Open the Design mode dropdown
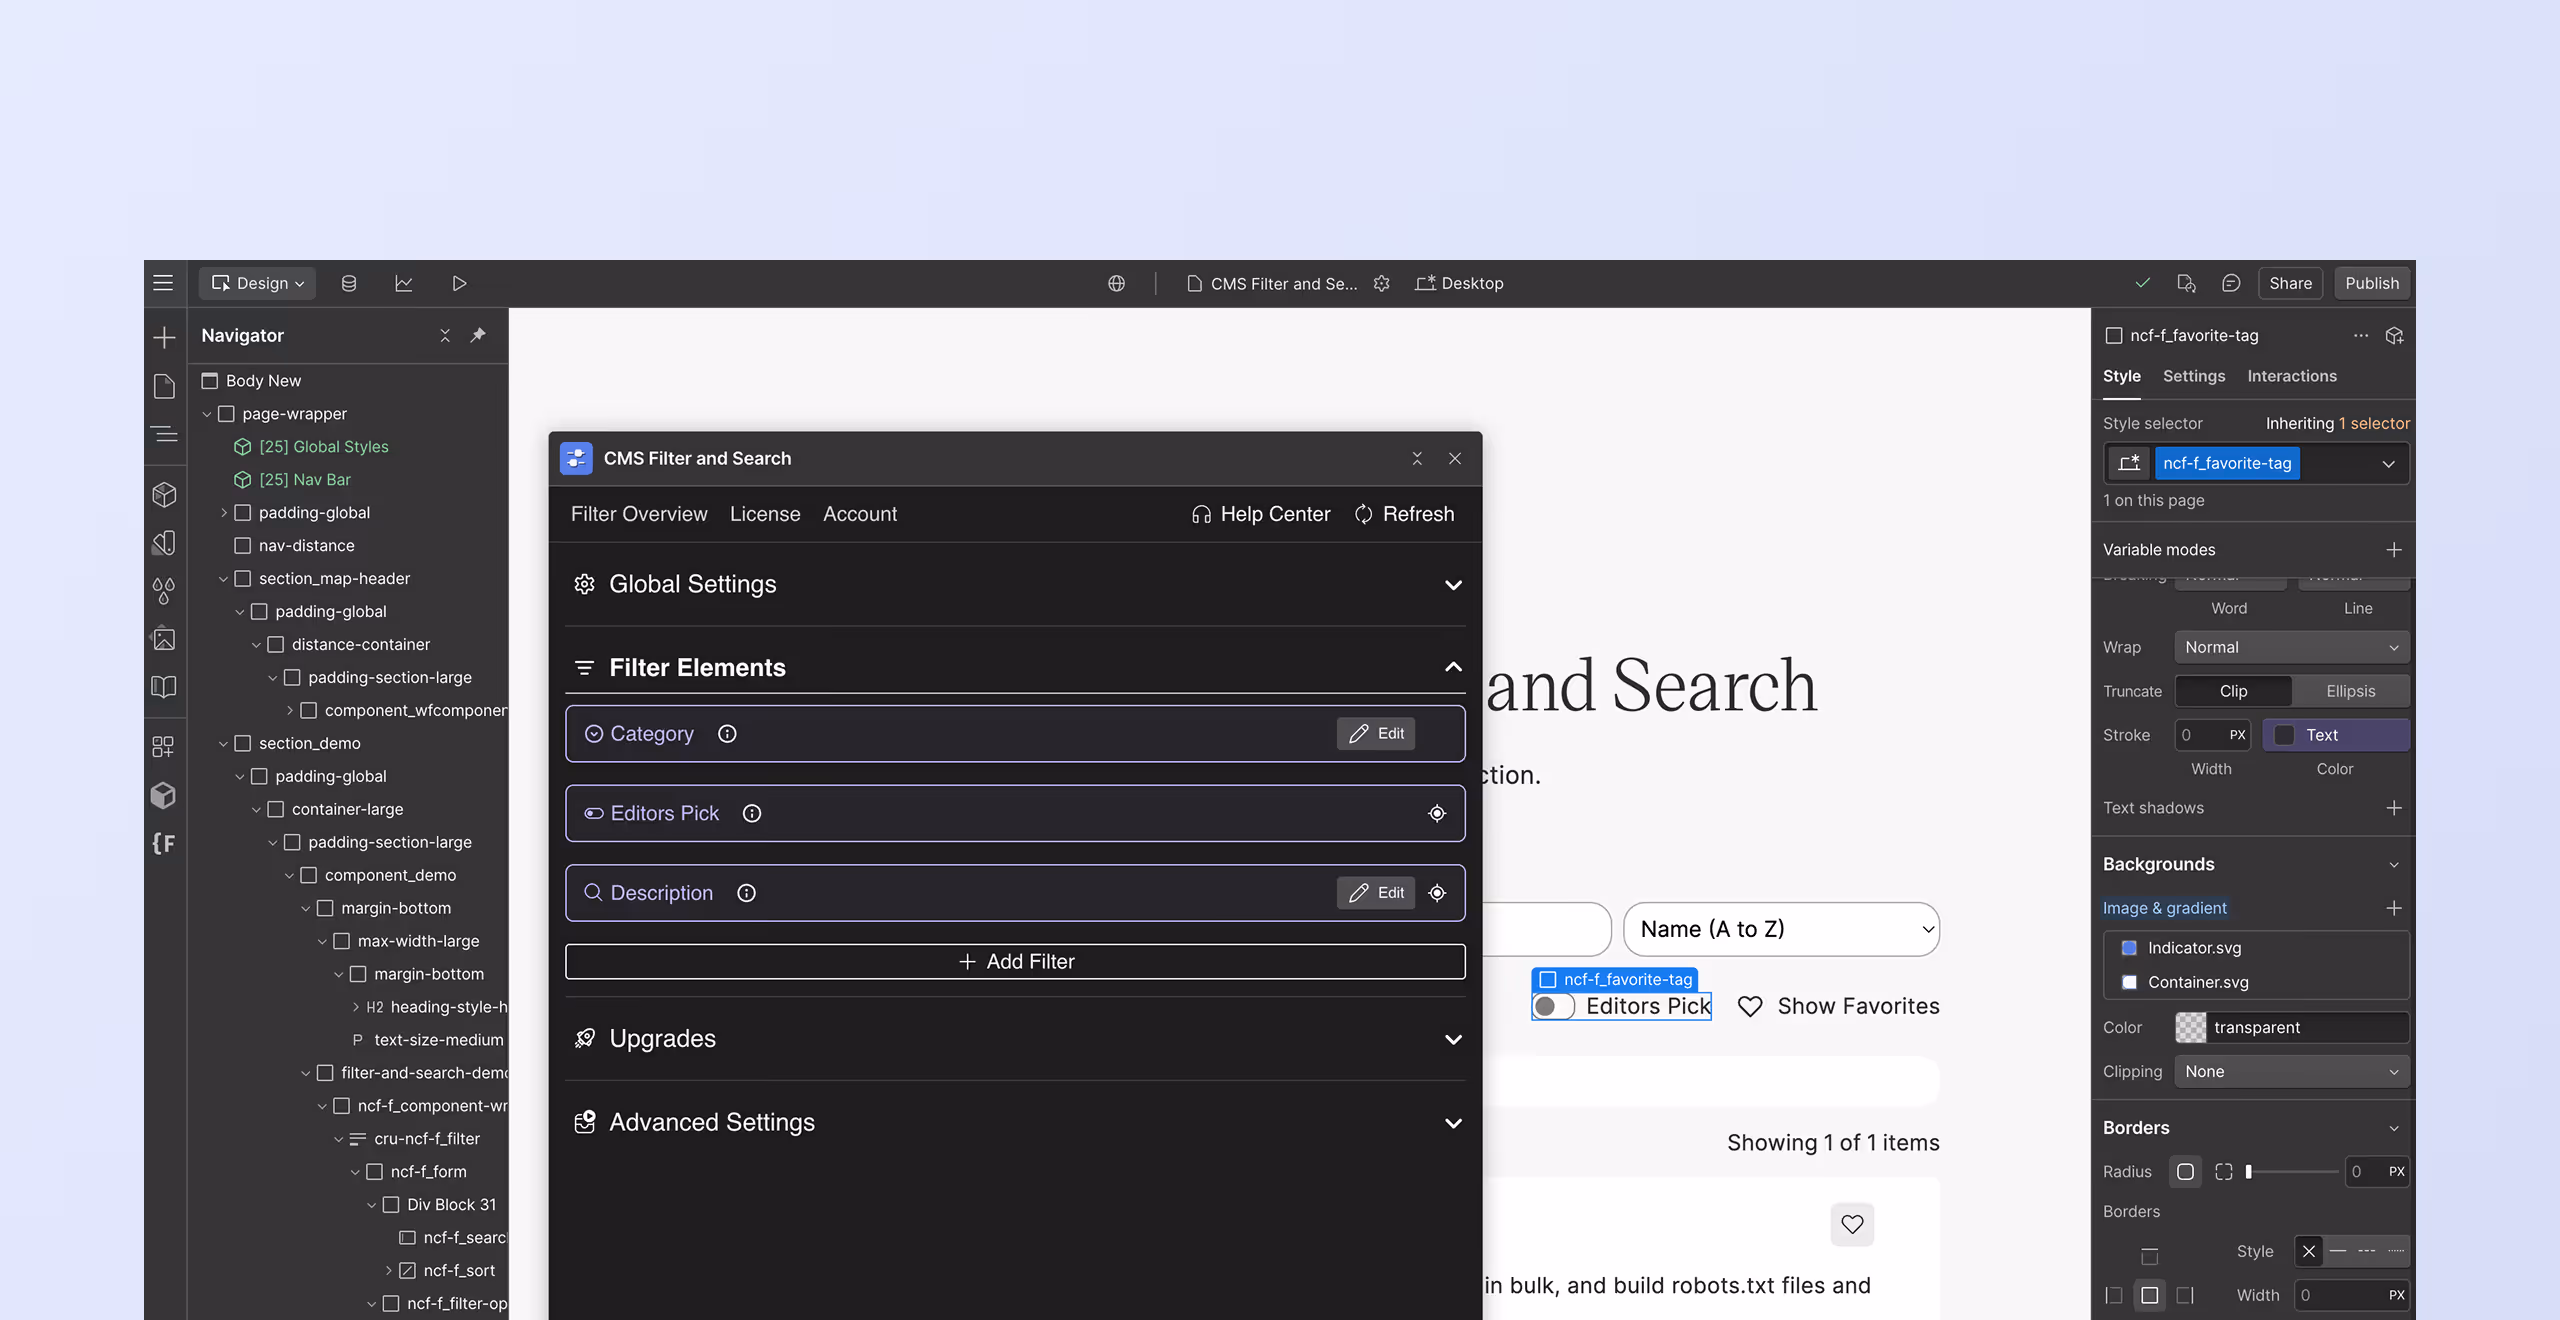The width and height of the screenshot is (2560, 1320). [257, 283]
